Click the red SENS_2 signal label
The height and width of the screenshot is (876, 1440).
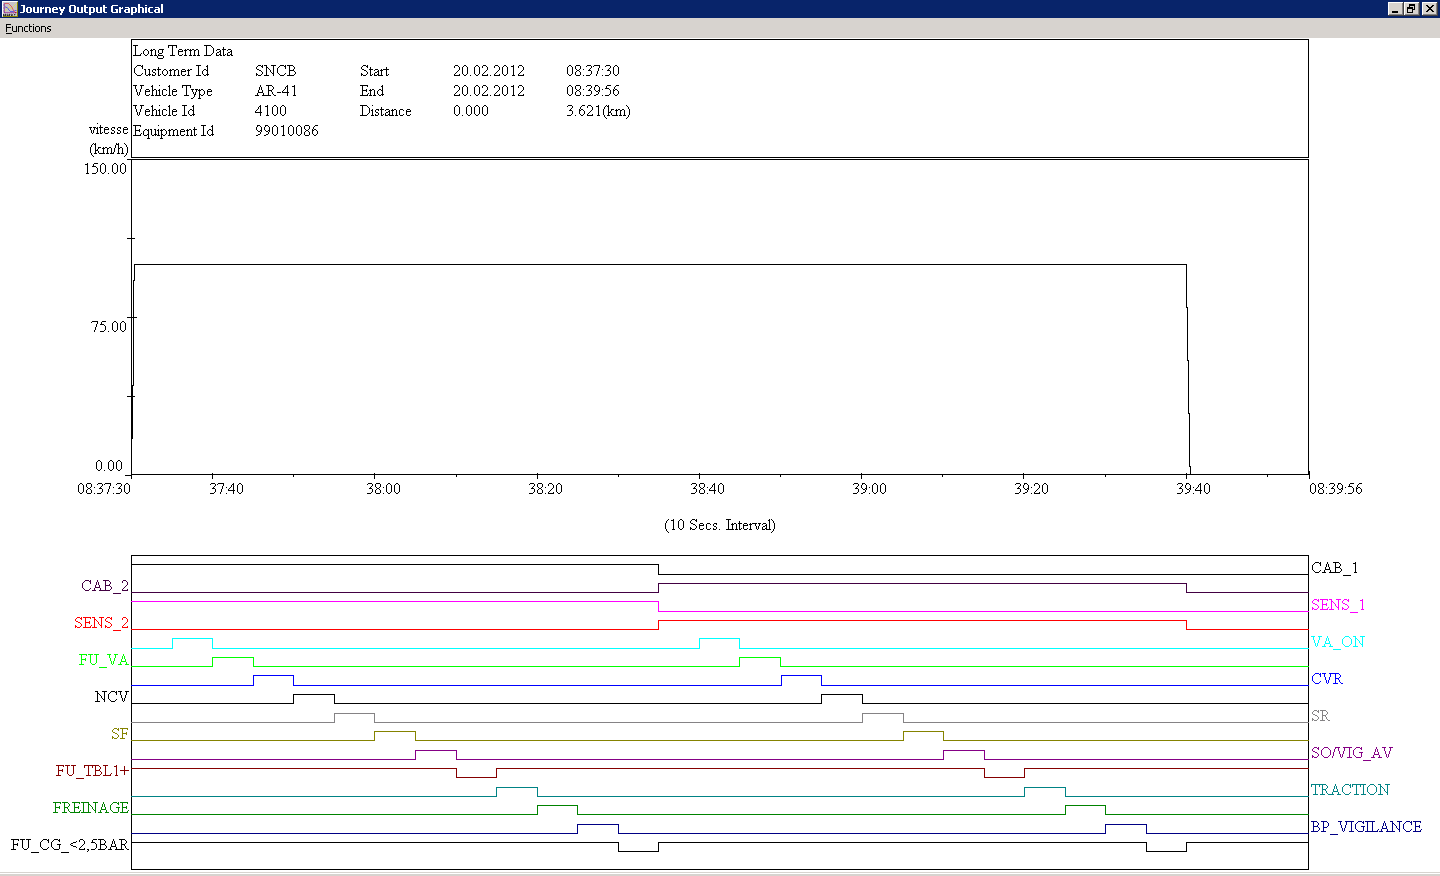(x=101, y=623)
